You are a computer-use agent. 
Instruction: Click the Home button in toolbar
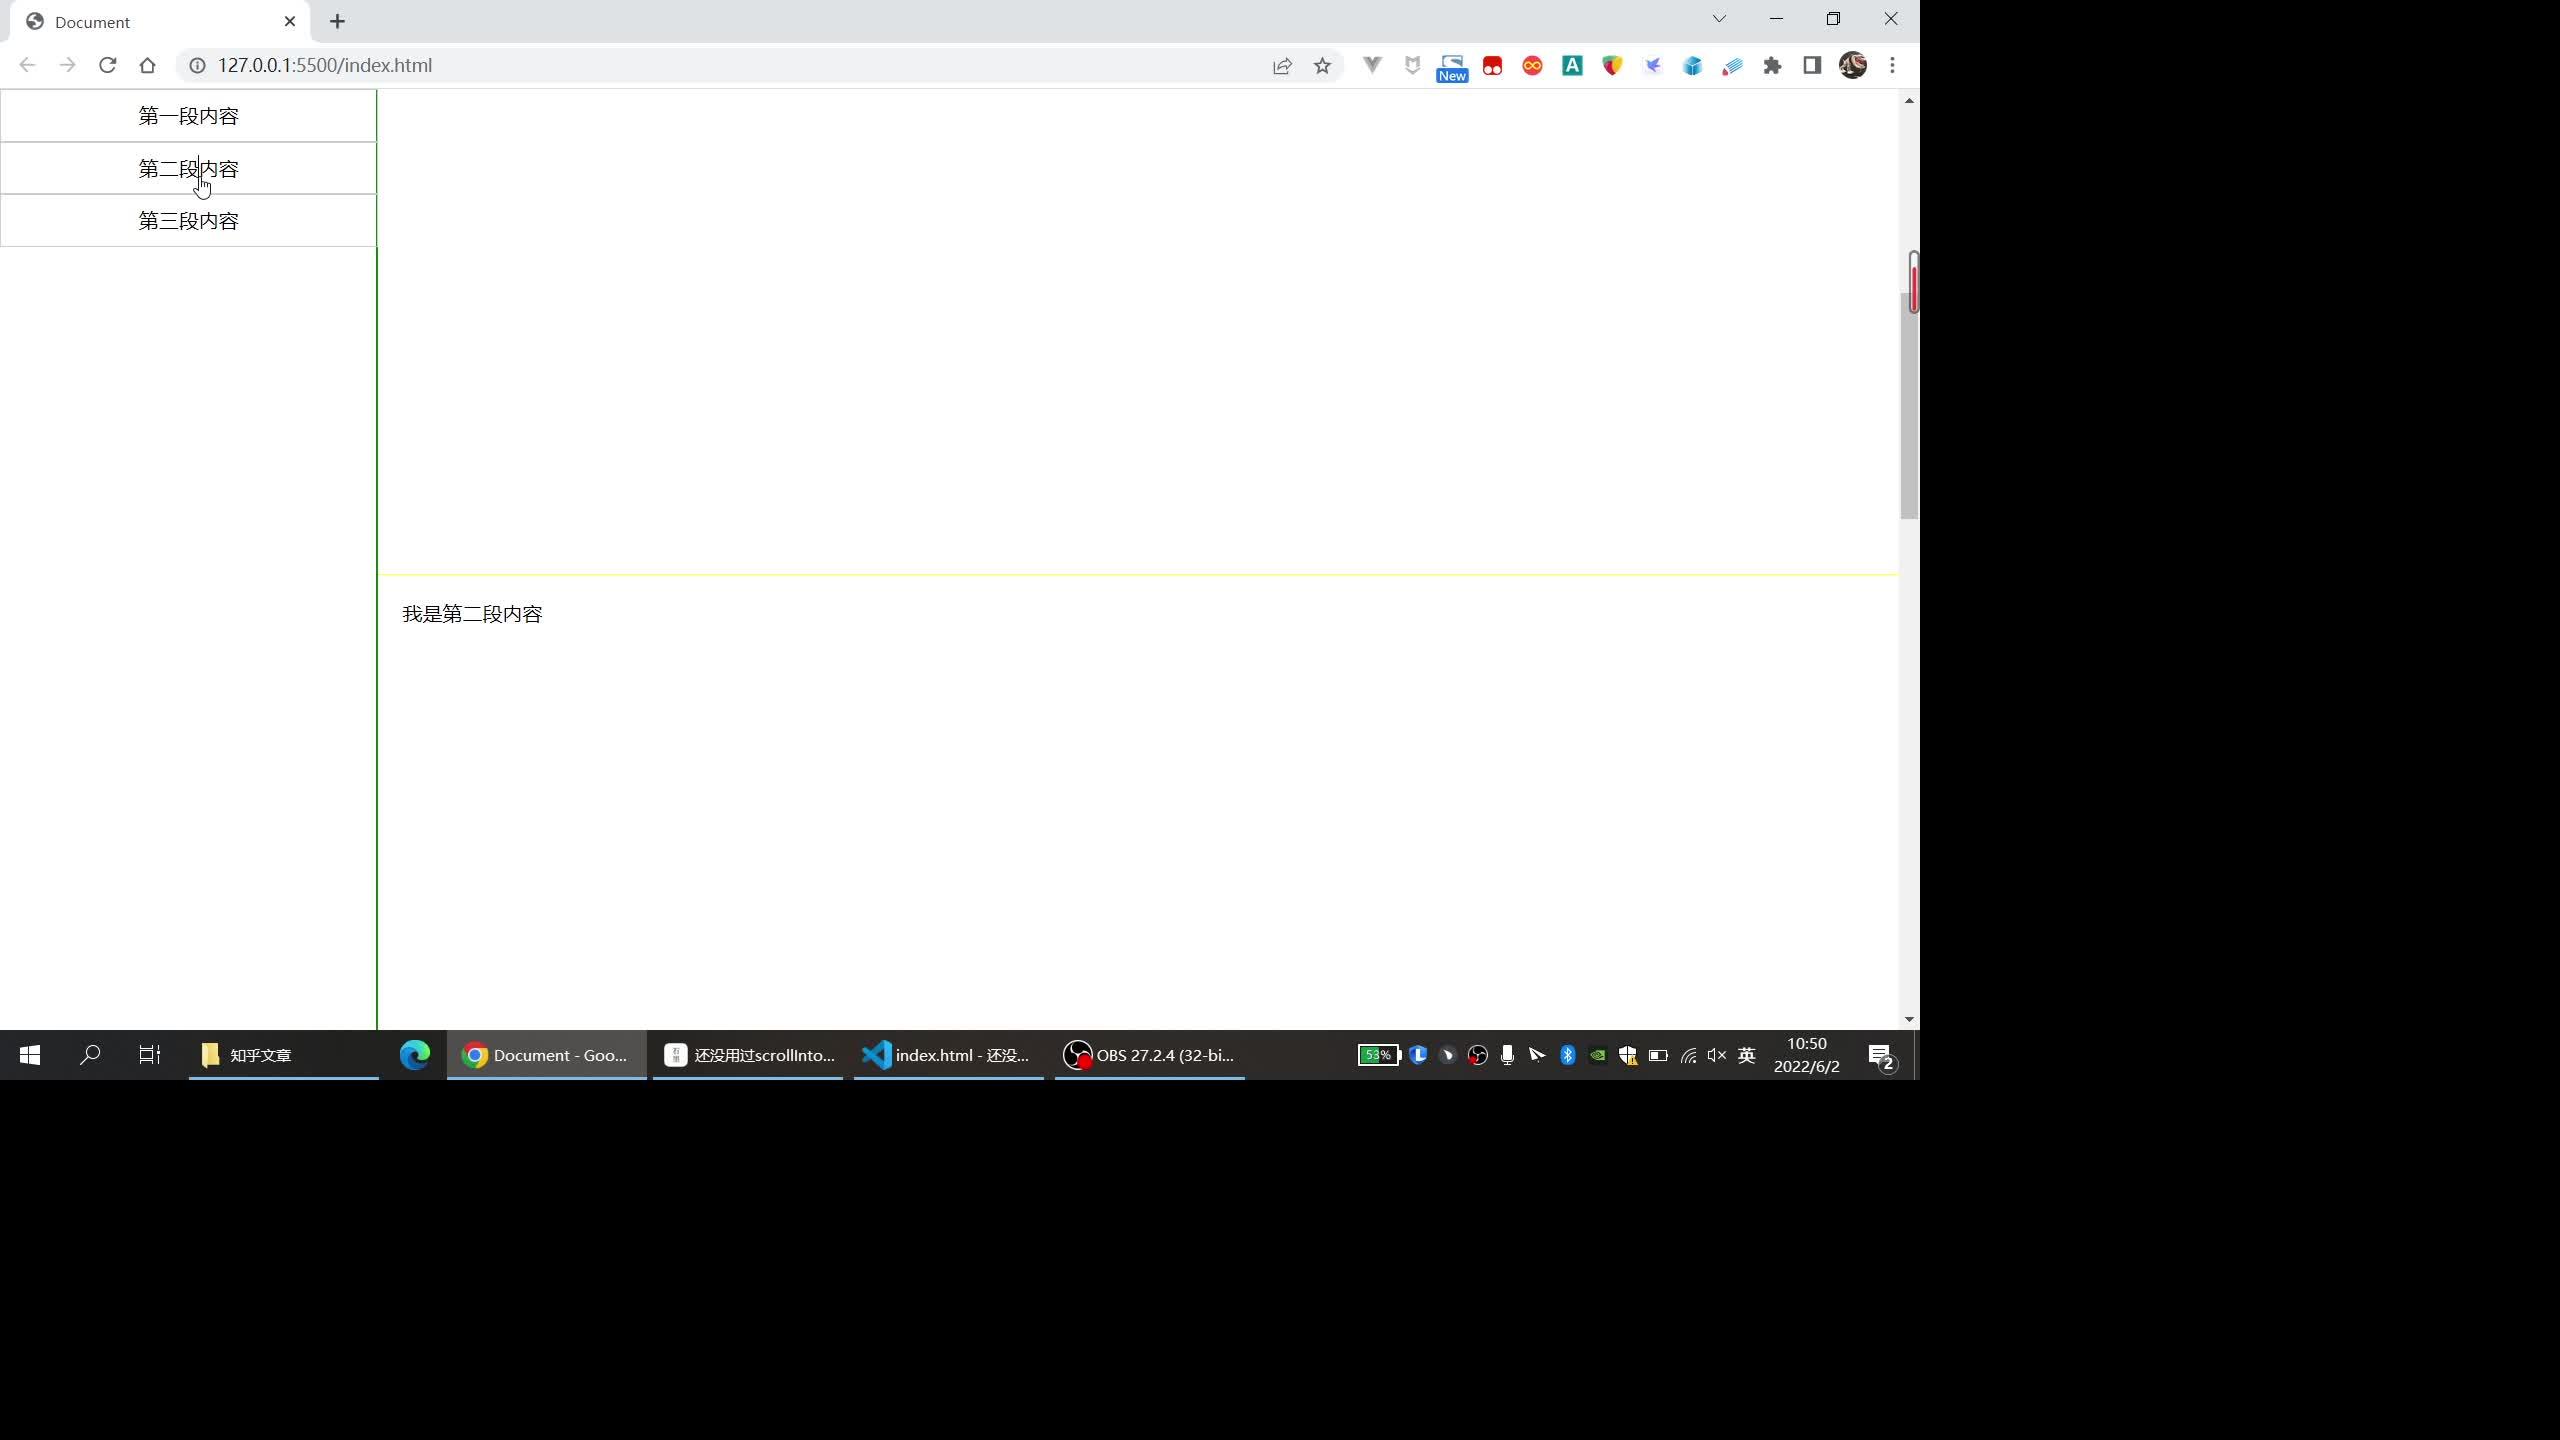(x=147, y=65)
